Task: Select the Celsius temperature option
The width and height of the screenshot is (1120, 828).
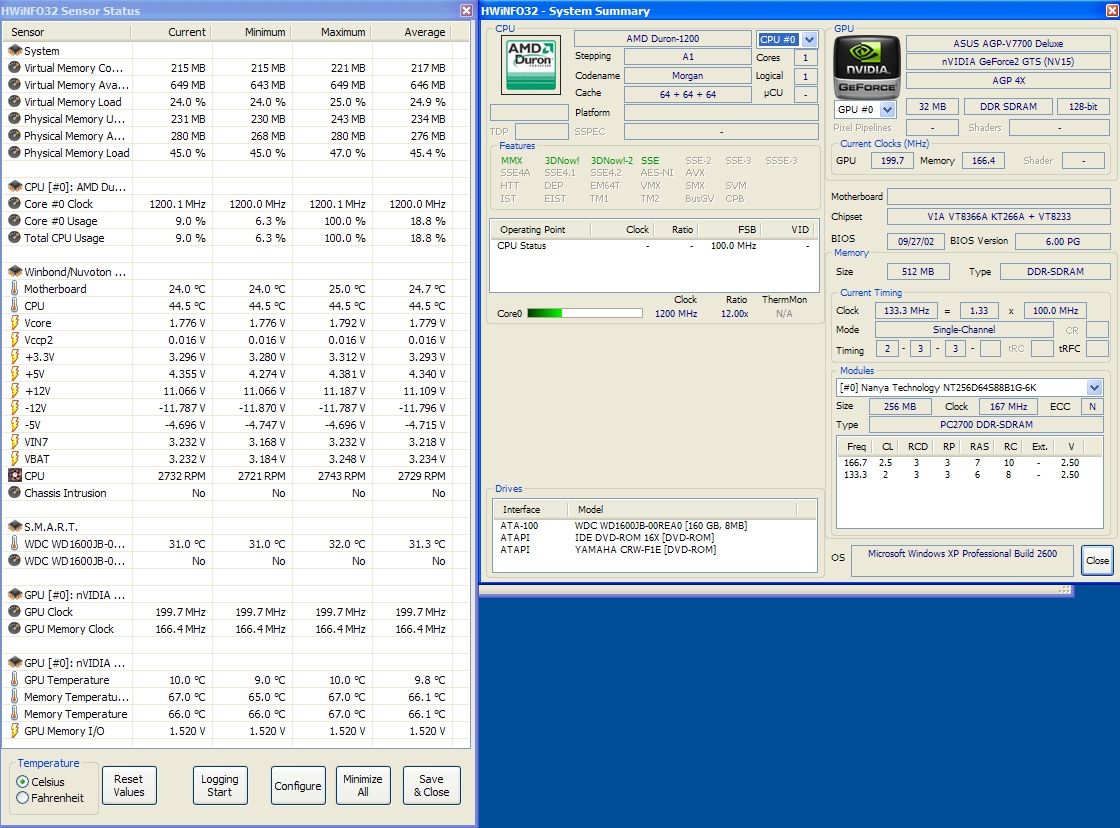Action: coord(23,782)
